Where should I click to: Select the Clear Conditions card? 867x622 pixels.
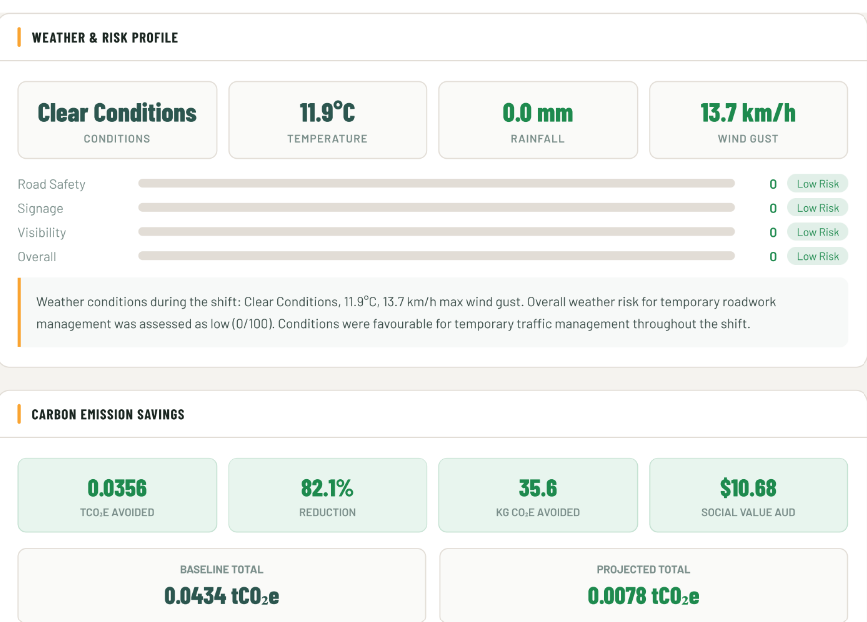pos(117,120)
